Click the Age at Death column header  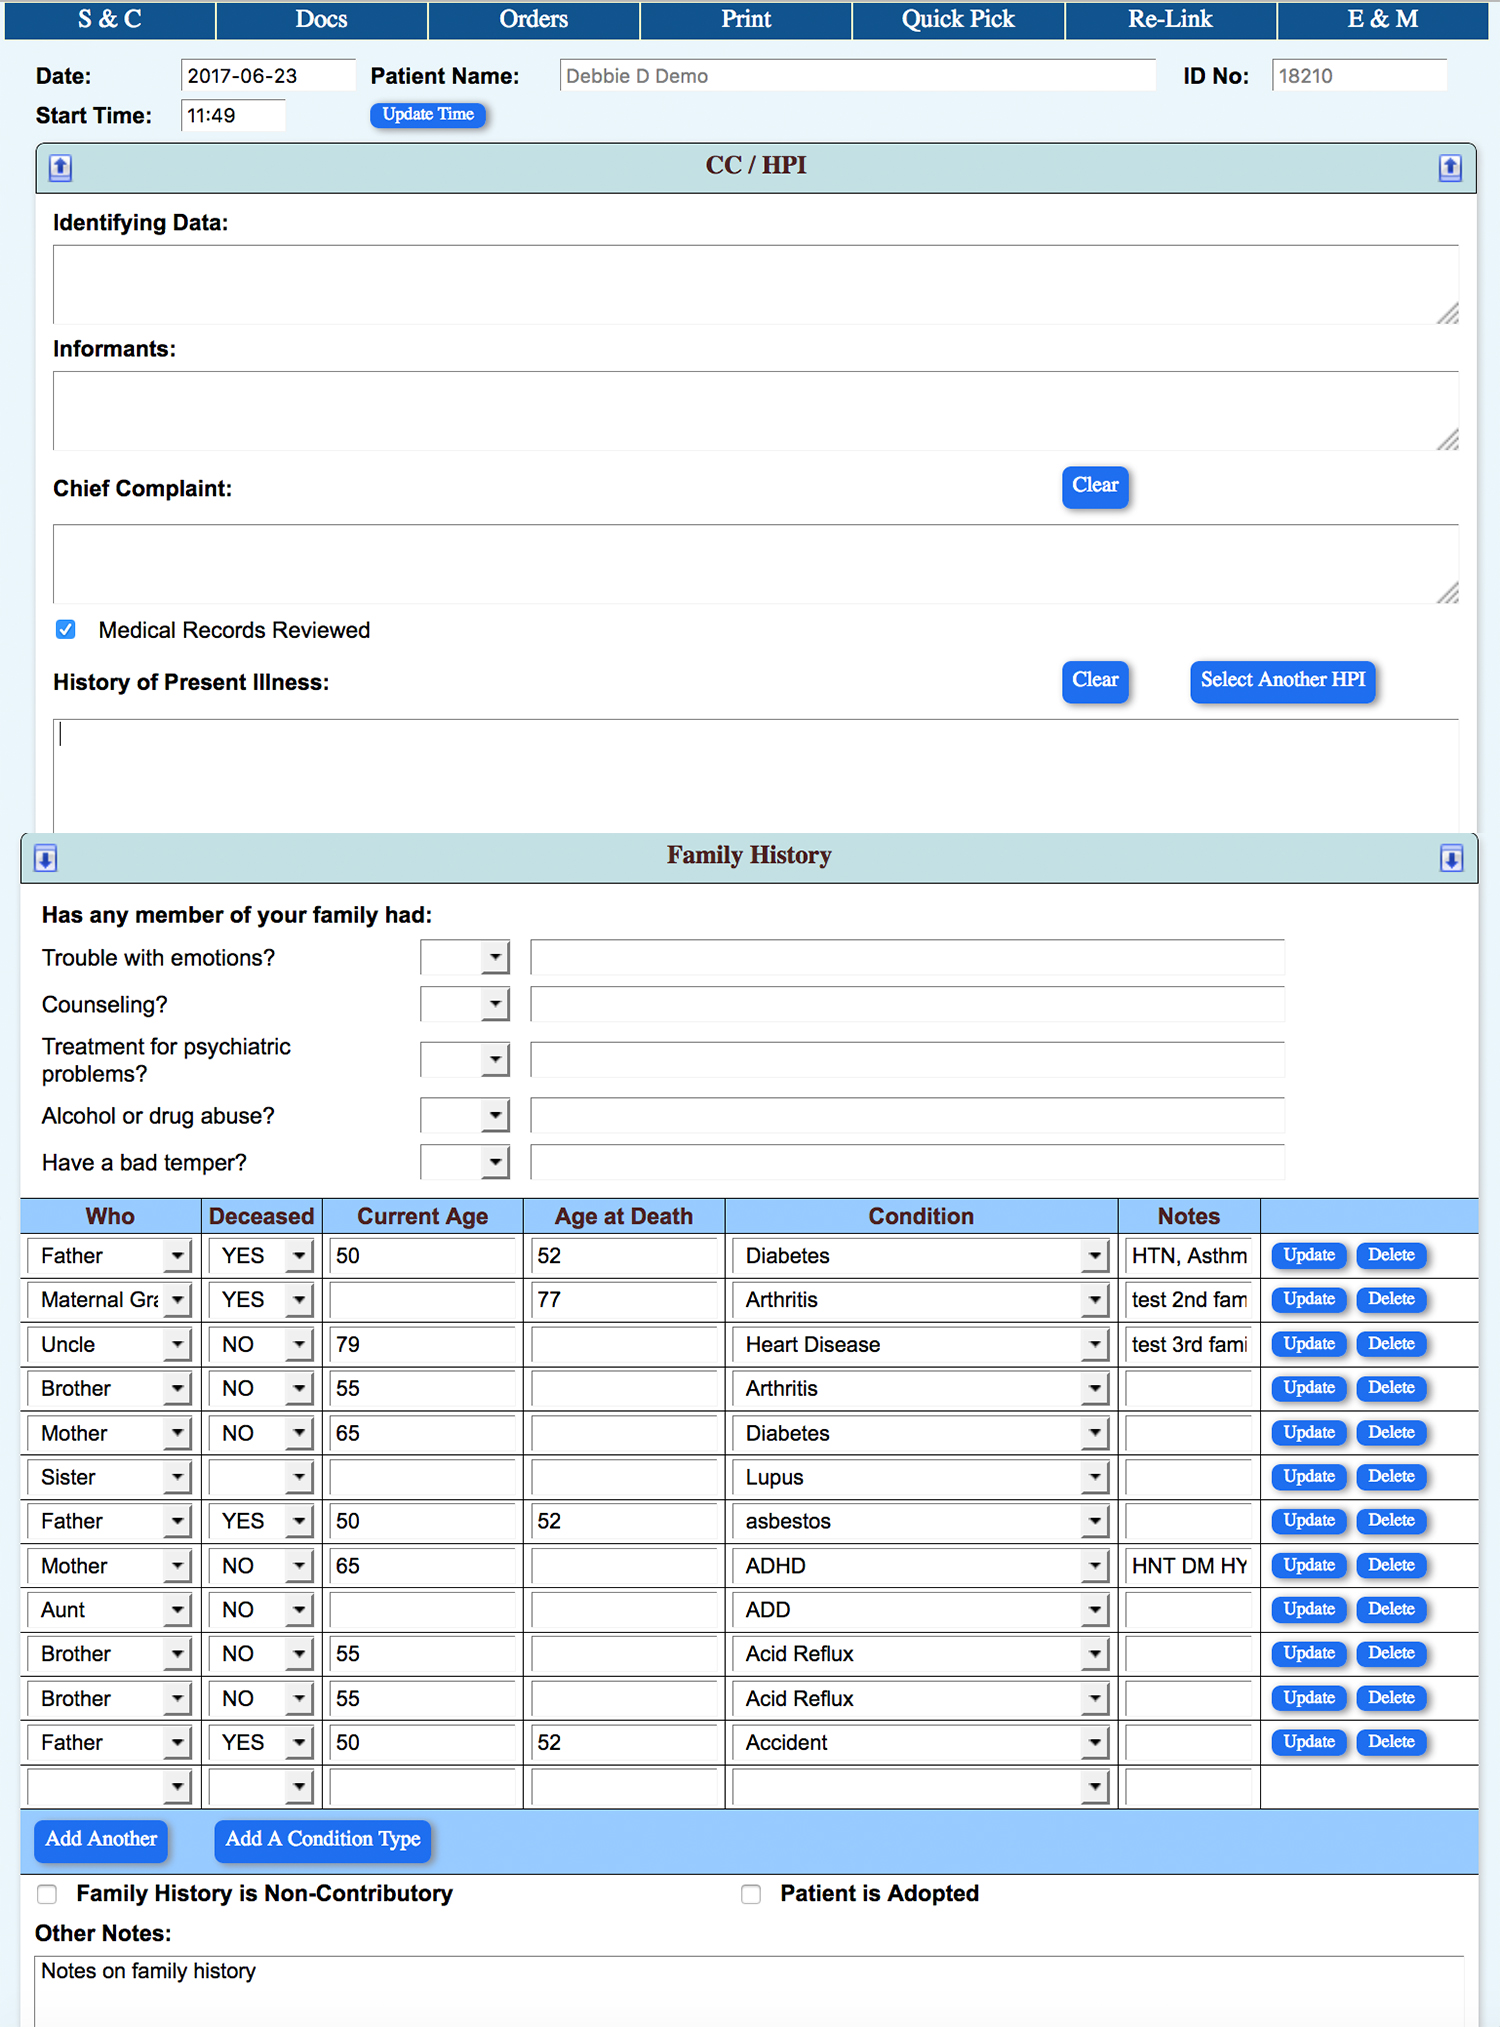(624, 1216)
